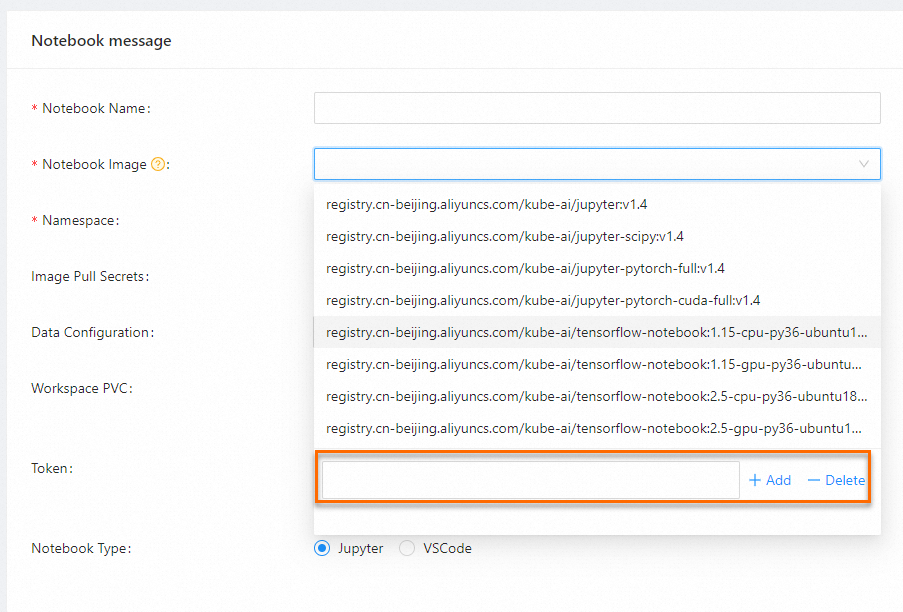Click the Notebook Image help question-mark icon
The width and height of the screenshot is (903, 612).
[x=158, y=165]
